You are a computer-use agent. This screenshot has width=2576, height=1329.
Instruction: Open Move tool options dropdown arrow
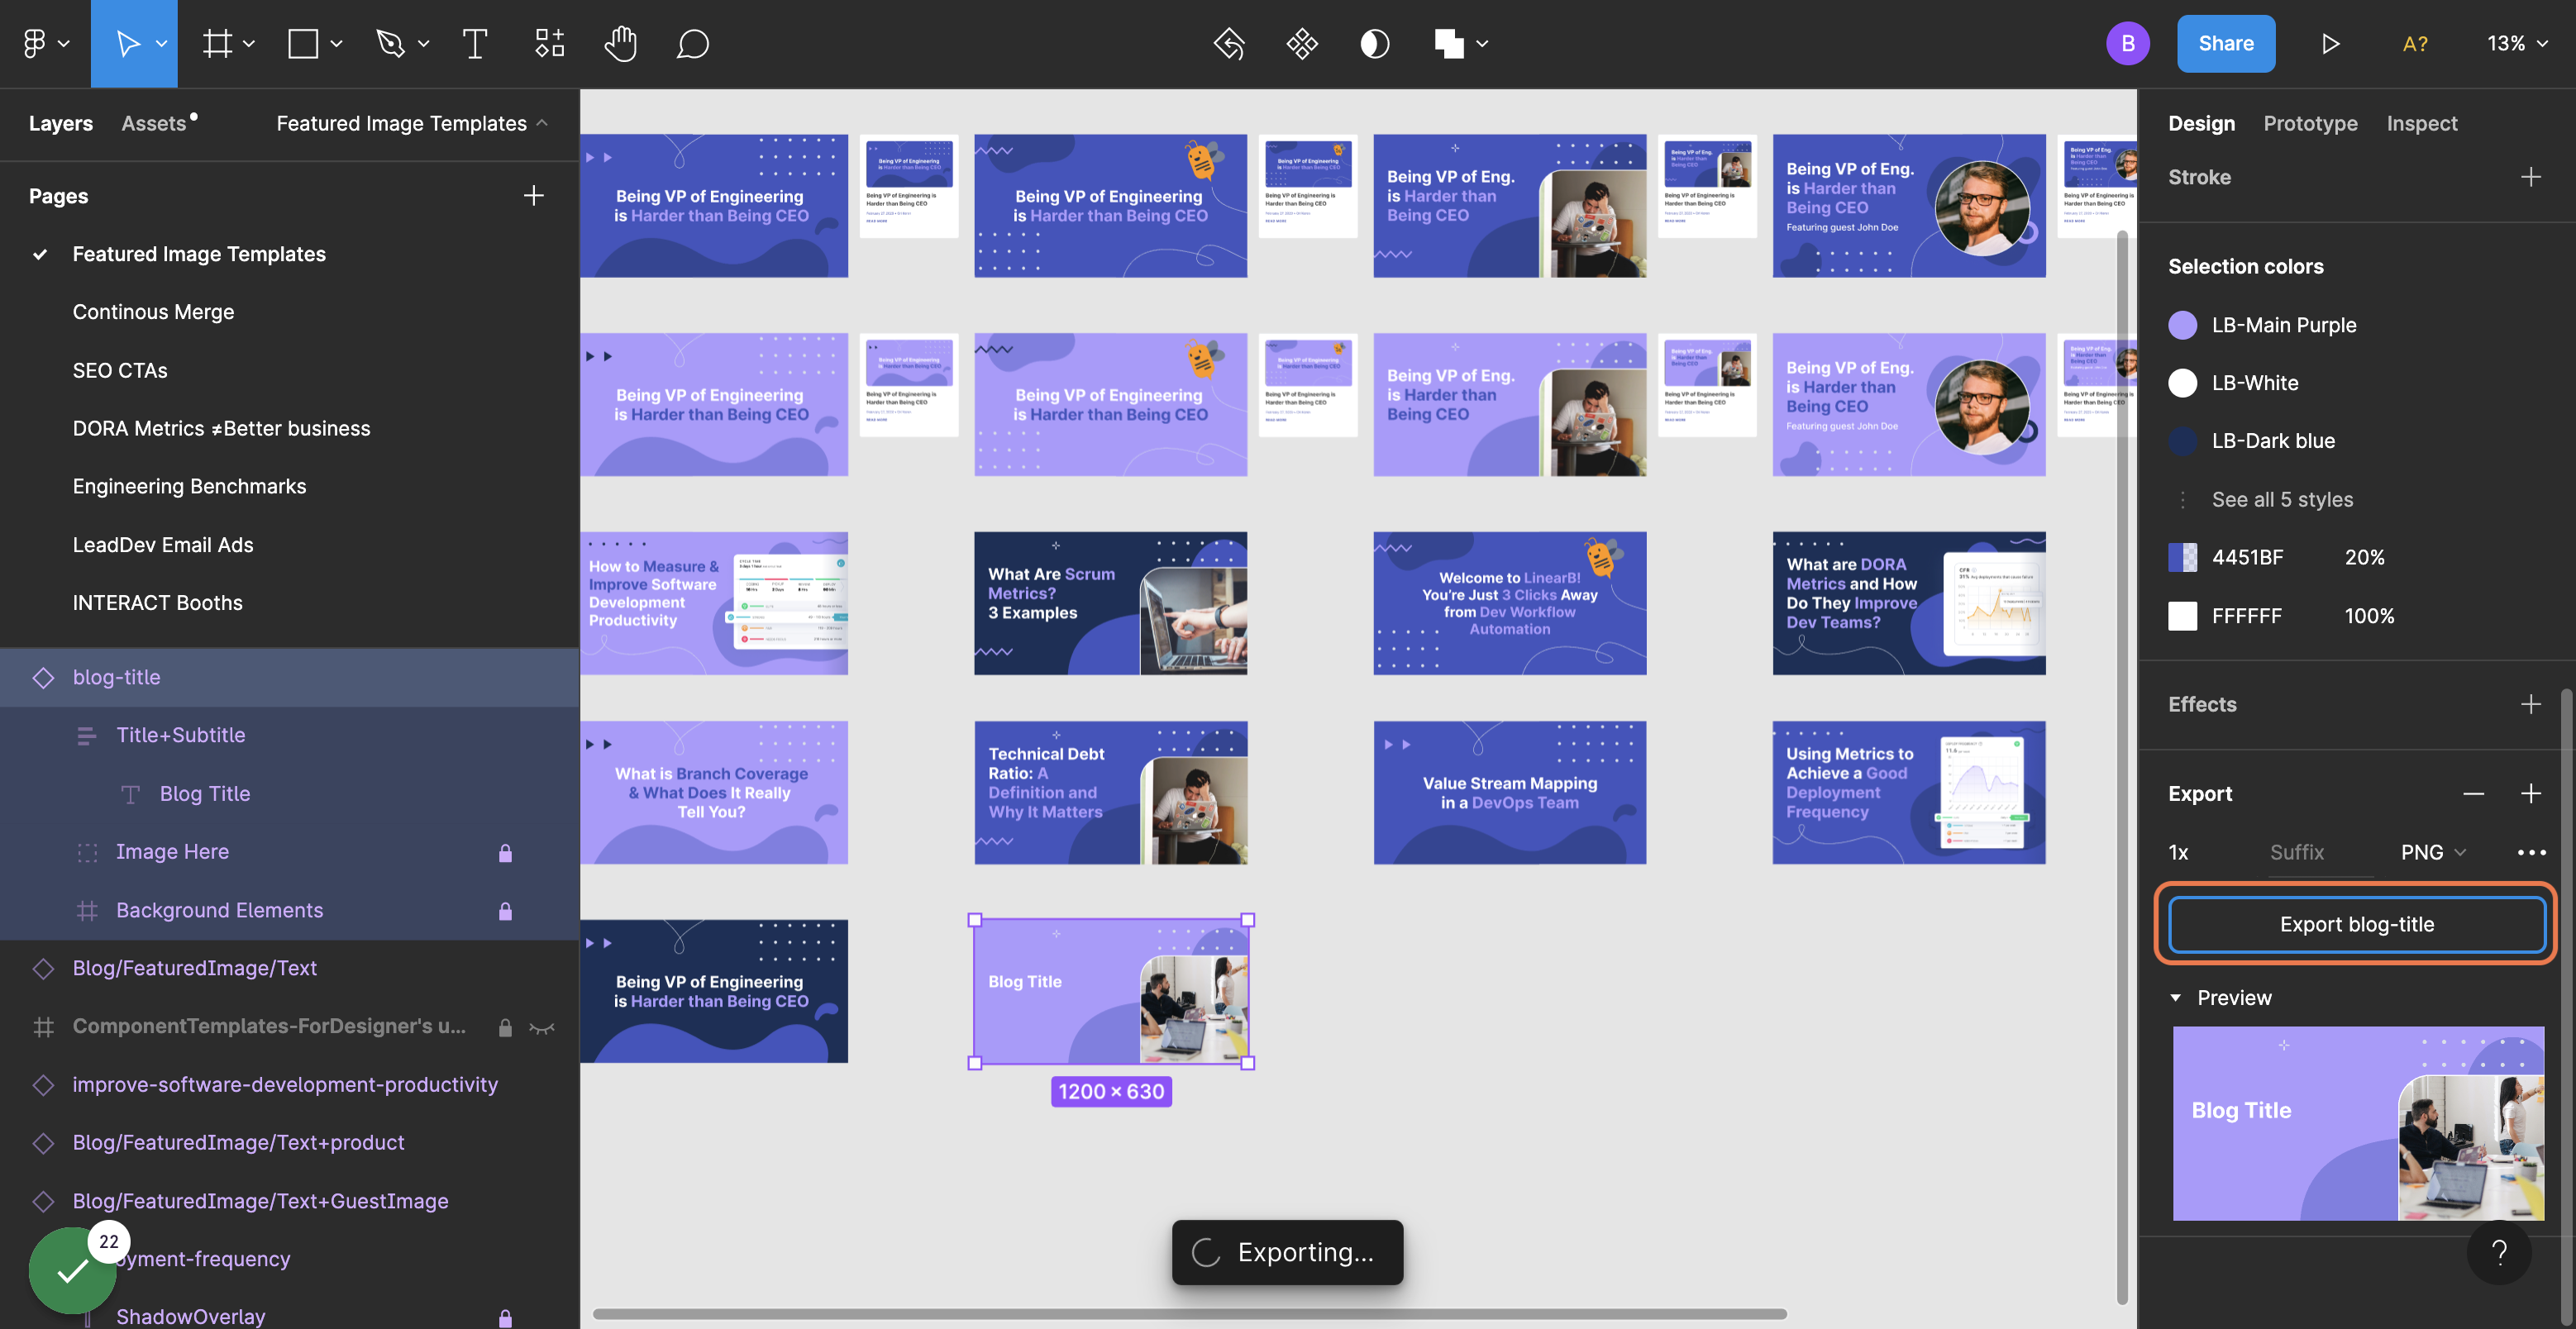161,44
